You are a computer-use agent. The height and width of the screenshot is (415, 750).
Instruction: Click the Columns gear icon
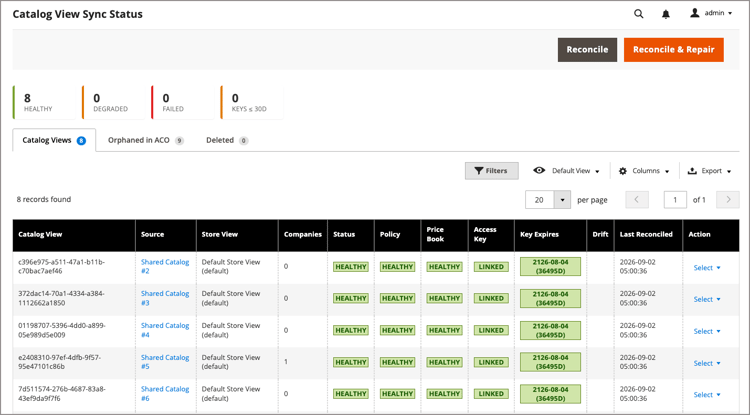(623, 171)
